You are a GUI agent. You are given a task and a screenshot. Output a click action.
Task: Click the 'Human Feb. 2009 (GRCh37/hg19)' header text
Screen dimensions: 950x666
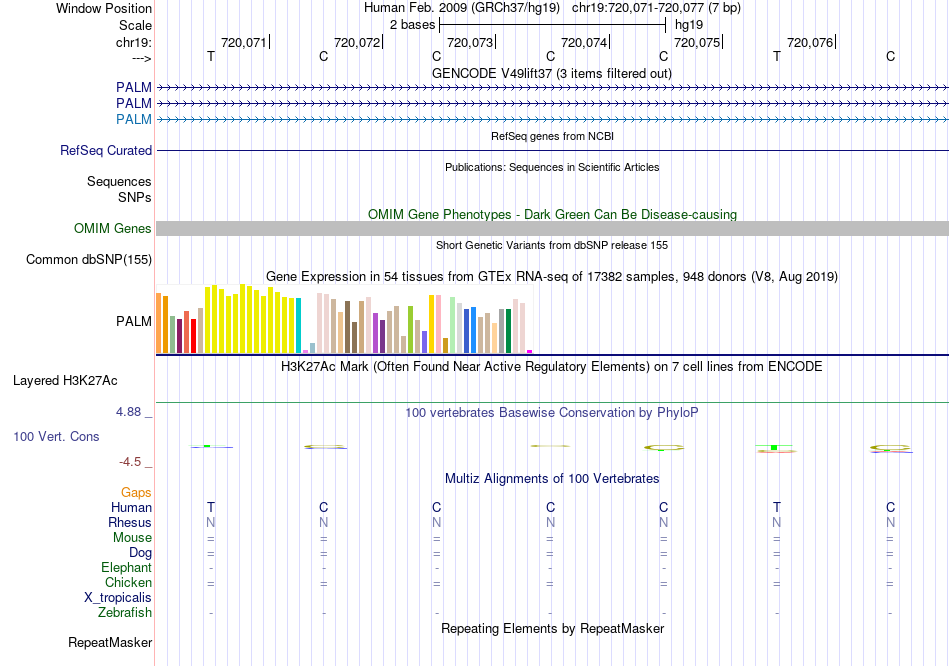(464, 8)
